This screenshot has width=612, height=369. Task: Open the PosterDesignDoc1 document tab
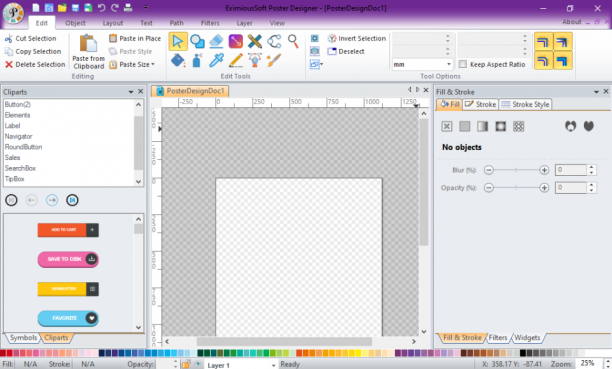190,91
